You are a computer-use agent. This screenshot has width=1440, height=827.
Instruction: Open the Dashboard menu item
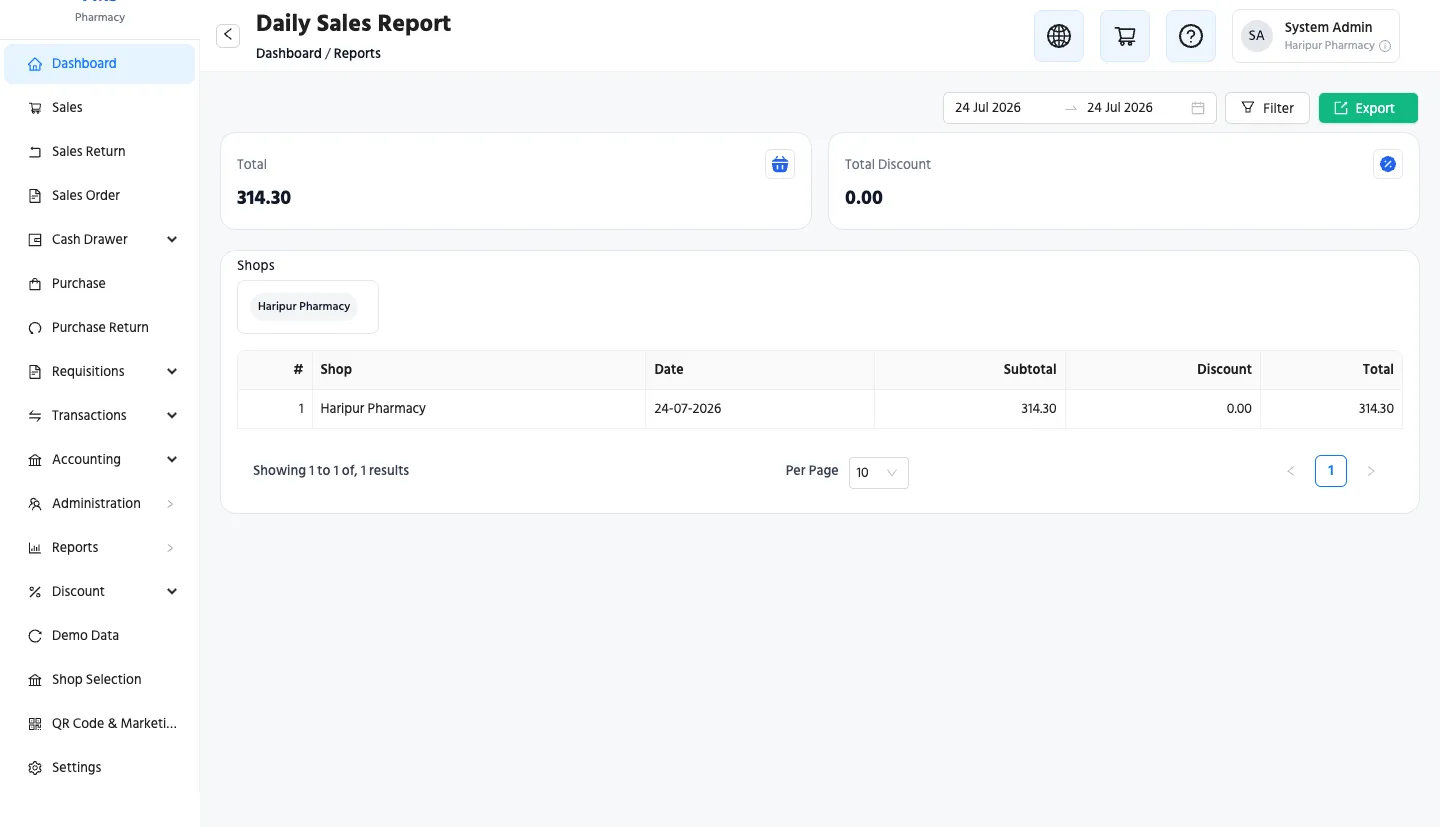pyautogui.click(x=99, y=64)
